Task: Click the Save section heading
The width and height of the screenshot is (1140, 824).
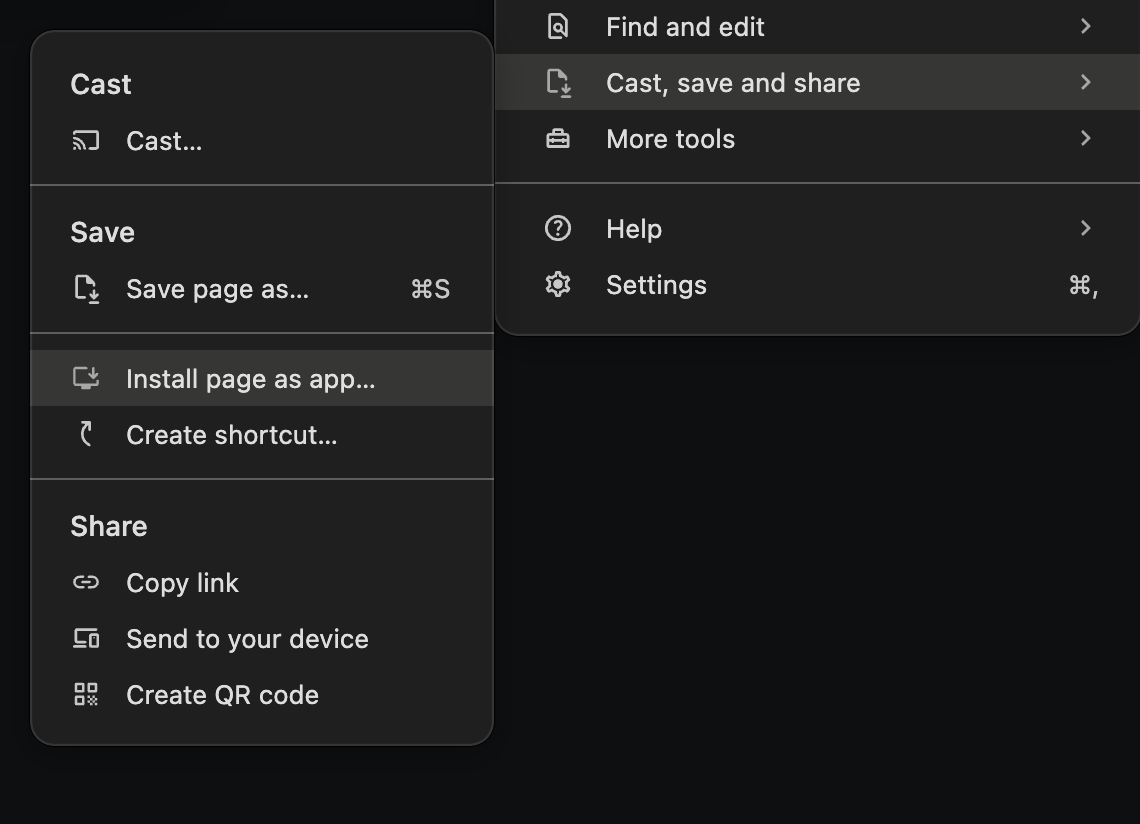Action: [x=103, y=233]
